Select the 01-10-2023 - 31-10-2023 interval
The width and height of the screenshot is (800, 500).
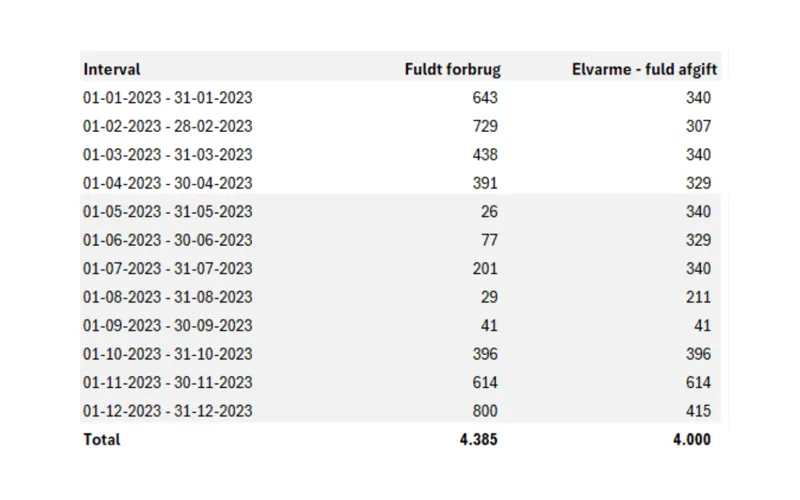(x=168, y=354)
